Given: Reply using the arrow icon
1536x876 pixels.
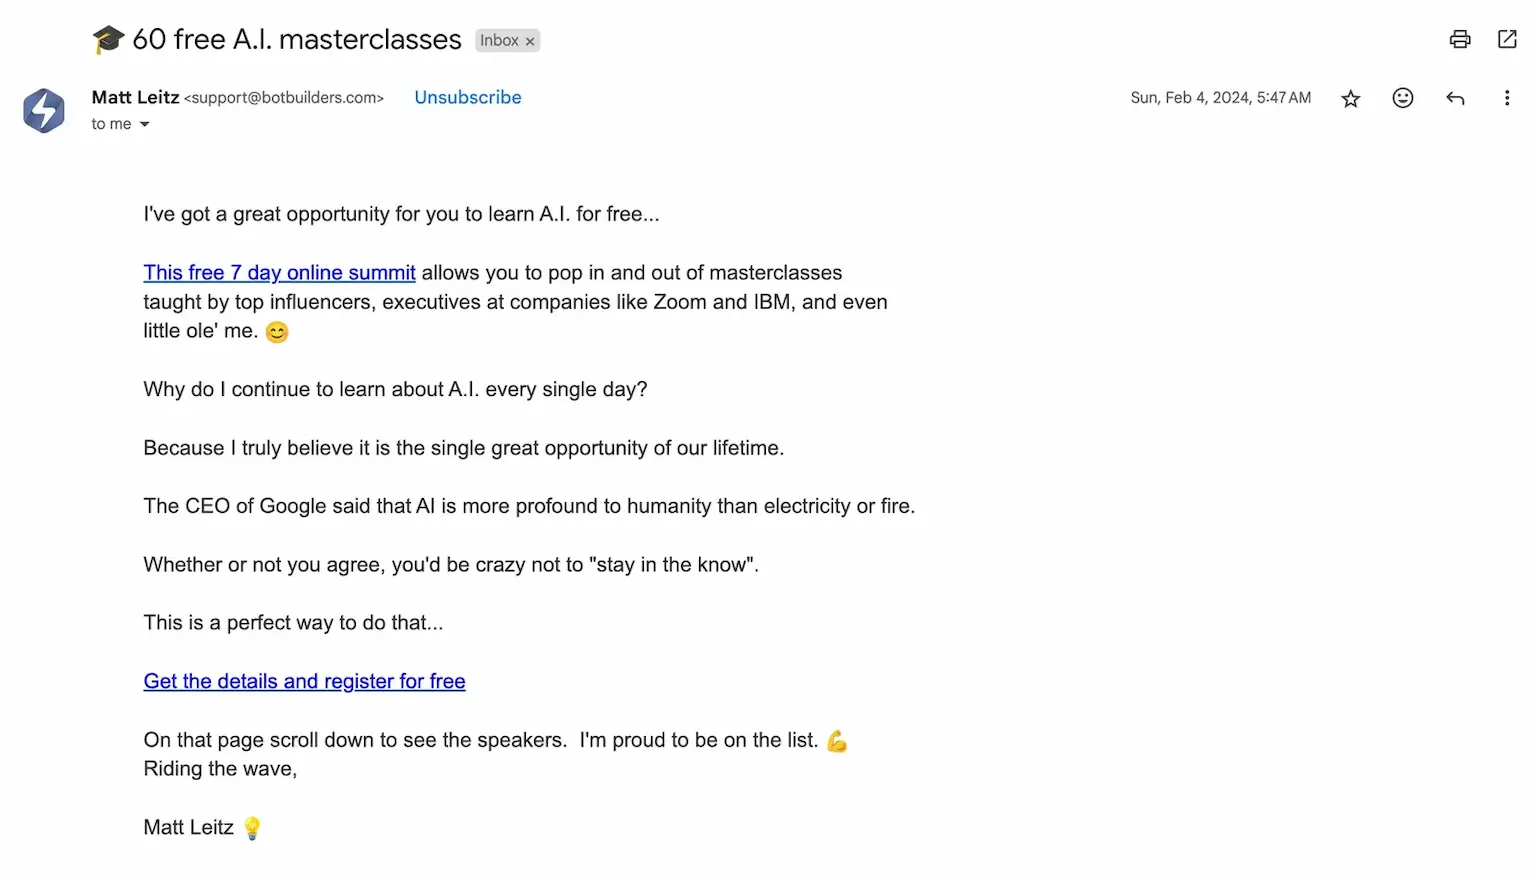Looking at the screenshot, I should 1455,98.
